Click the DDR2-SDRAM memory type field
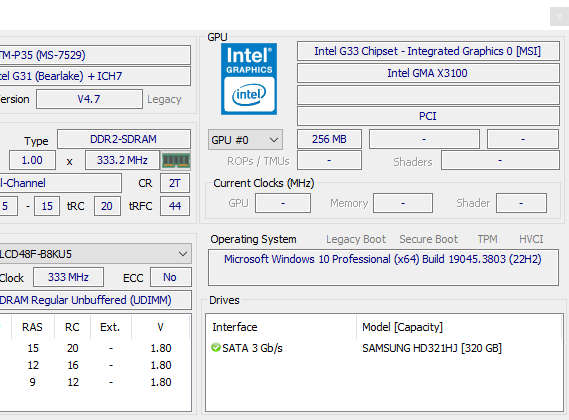 pyautogui.click(x=124, y=139)
